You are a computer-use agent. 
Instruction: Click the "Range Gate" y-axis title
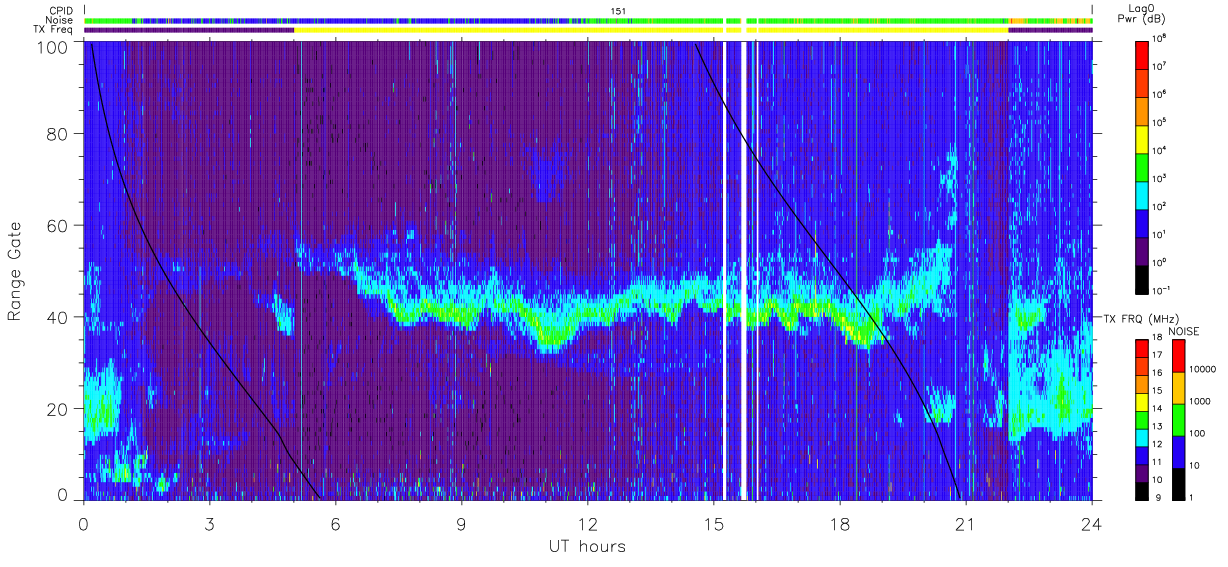pyautogui.click(x=15, y=270)
